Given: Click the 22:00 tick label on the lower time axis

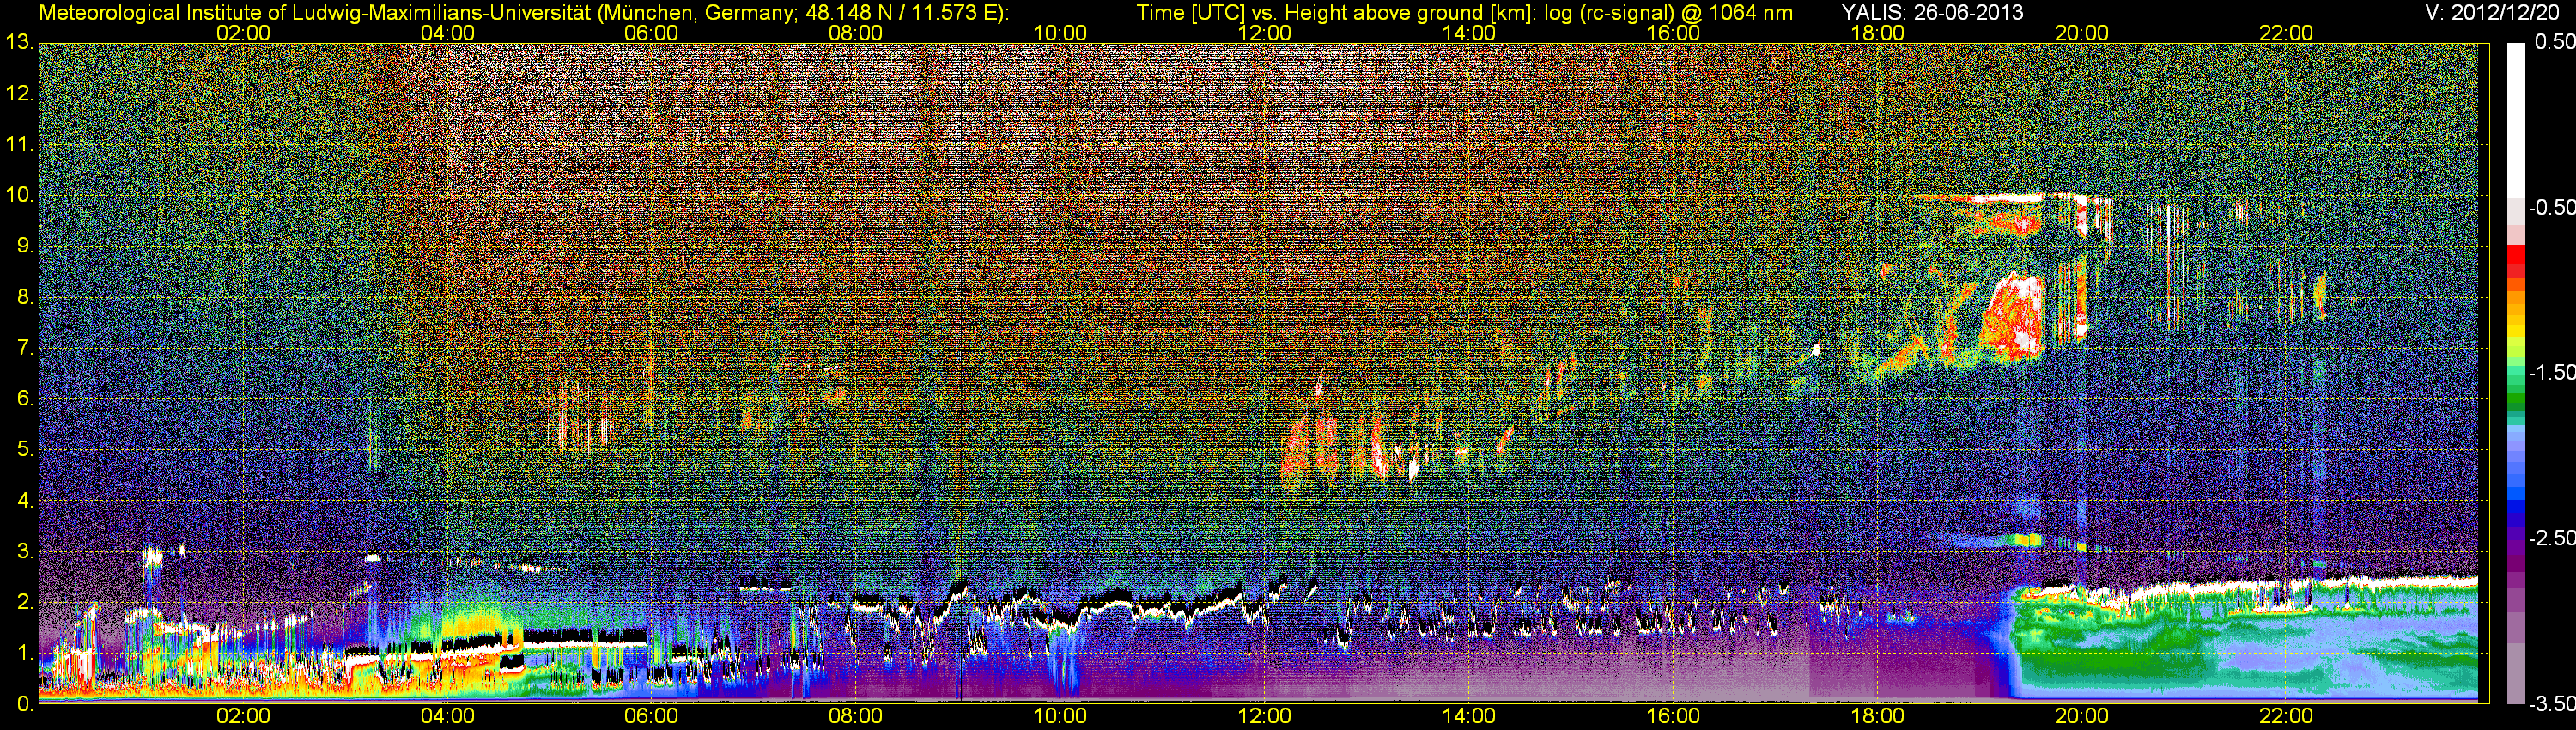Looking at the screenshot, I should pos(2286,716).
